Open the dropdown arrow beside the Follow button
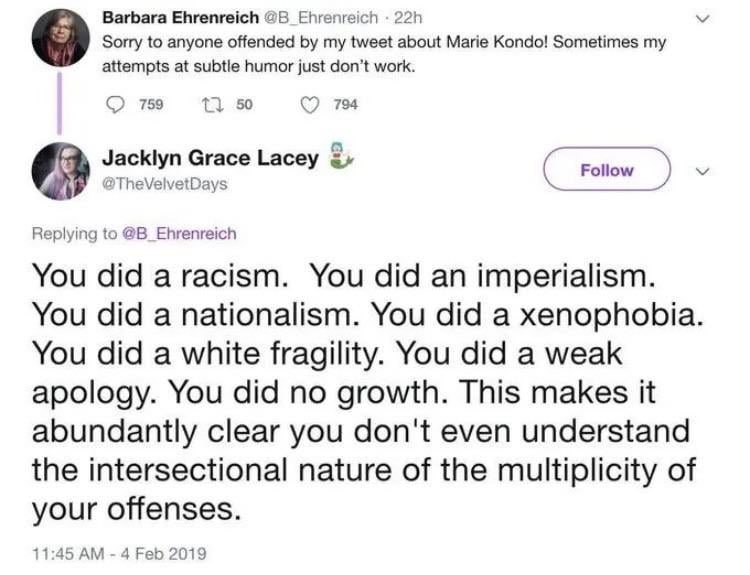750x575 pixels. [x=702, y=170]
